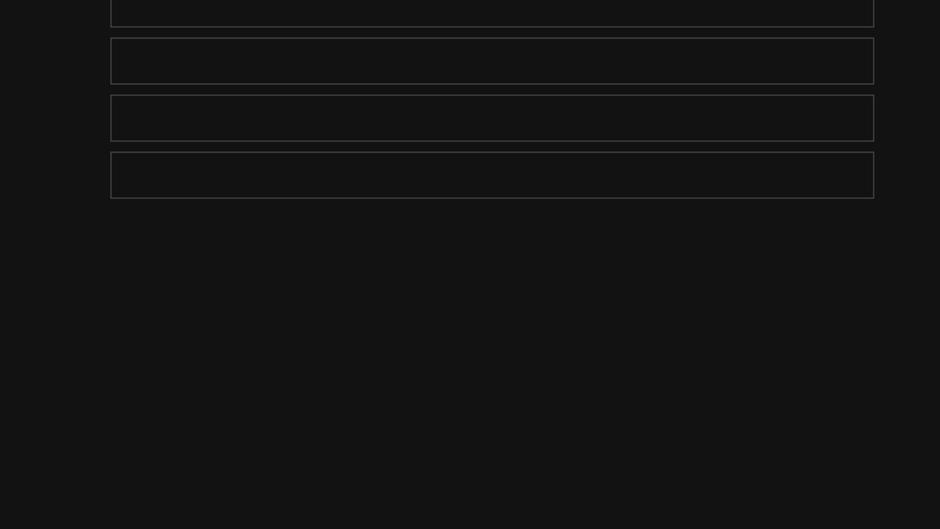Select the partially visible top empty box
The width and height of the screenshot is (940, 529).
tap(492, 13)
